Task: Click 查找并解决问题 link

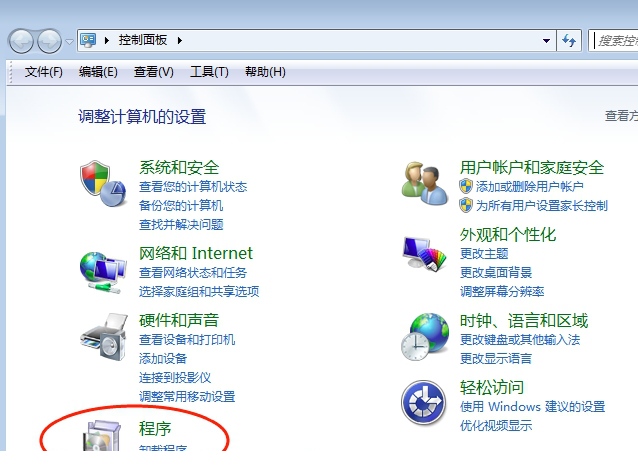Action: click(x=181, y=225)
